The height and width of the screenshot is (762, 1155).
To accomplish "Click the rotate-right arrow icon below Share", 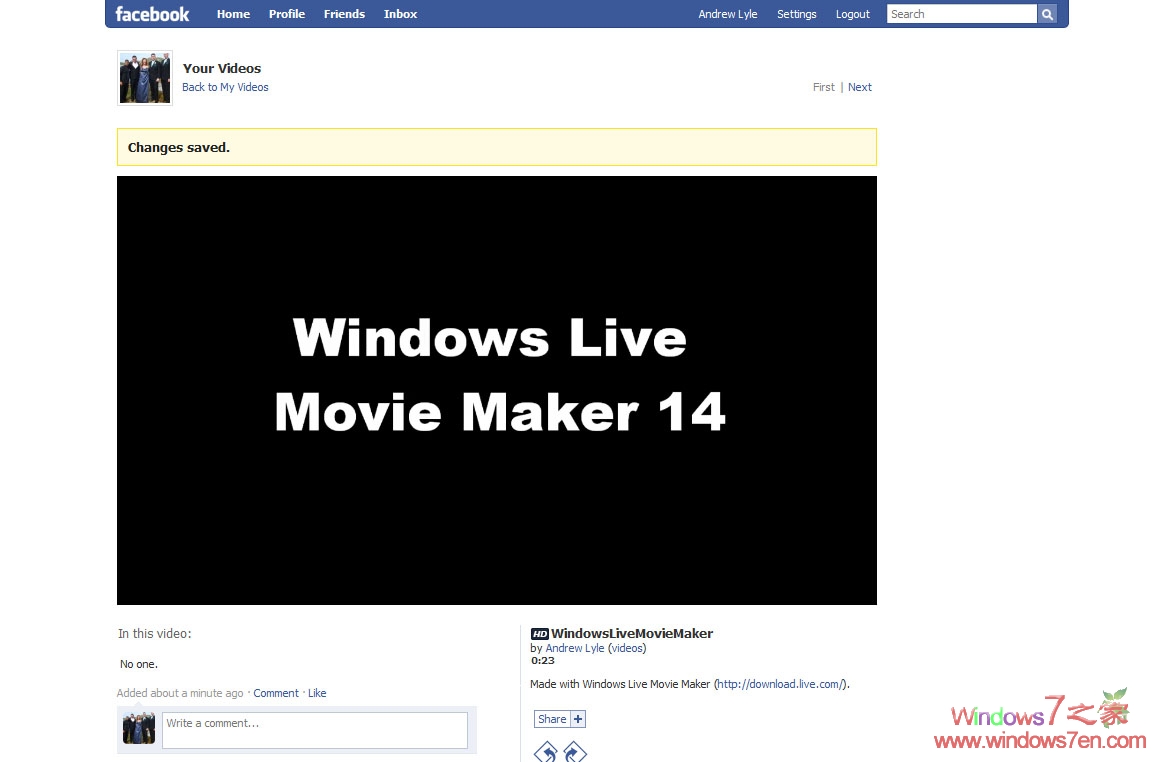I will point(574,752).
